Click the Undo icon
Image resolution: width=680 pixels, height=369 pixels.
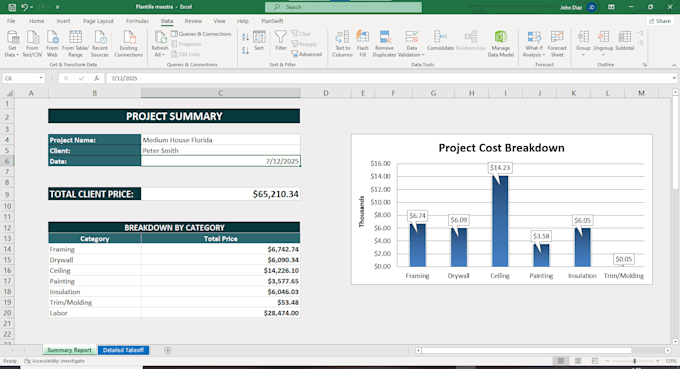click(24, 7)
